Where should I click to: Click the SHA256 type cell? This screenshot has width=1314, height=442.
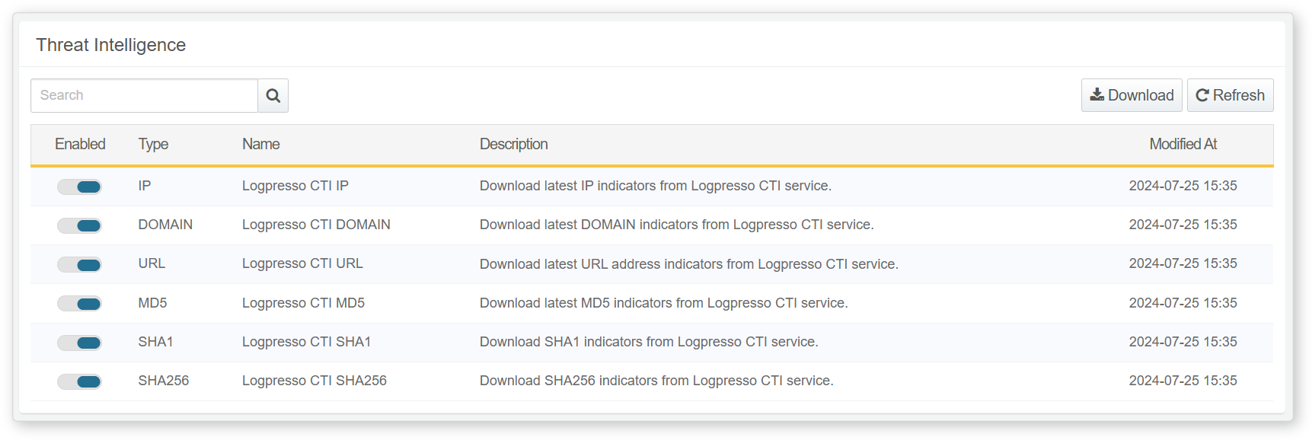pos(163,381)
